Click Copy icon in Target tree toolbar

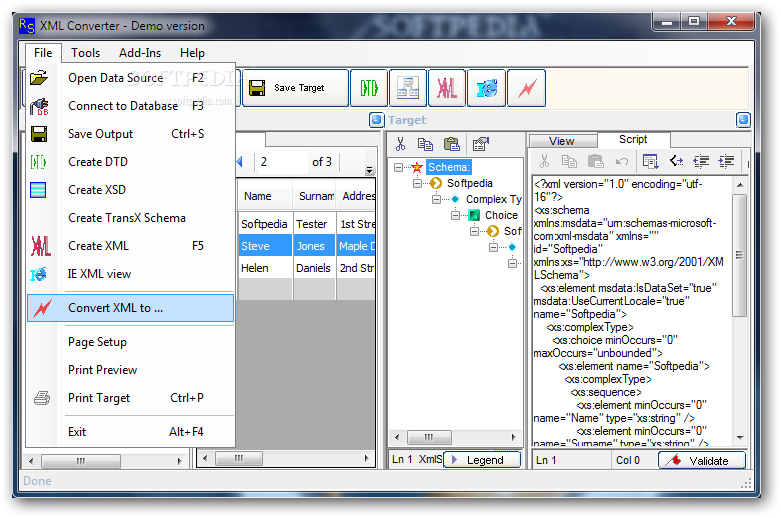coord(425,144)
